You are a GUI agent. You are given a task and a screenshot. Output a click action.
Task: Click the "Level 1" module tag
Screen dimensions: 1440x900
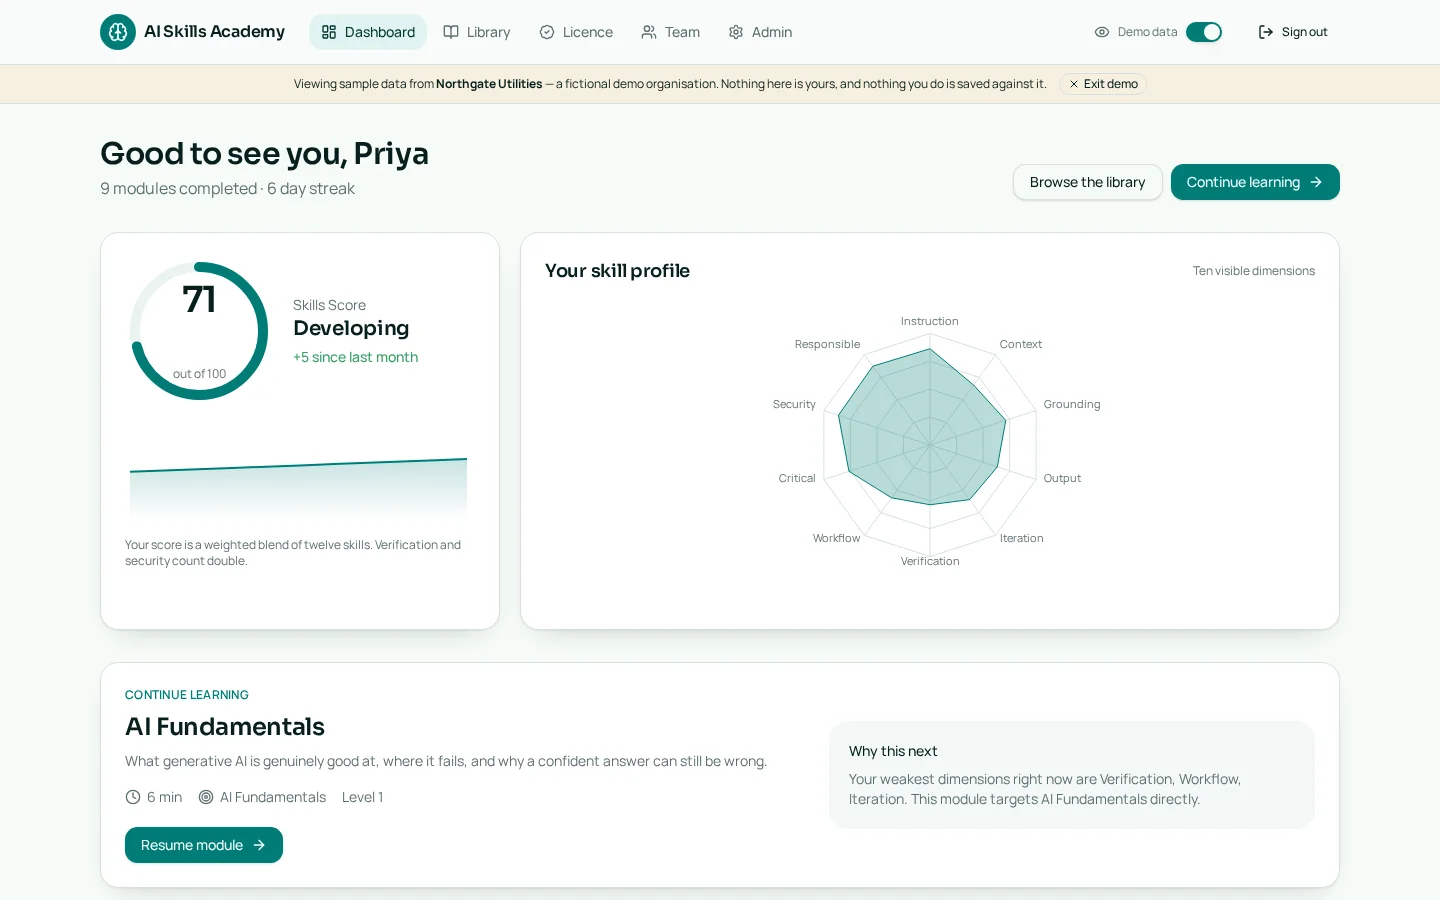pos(362,797)
